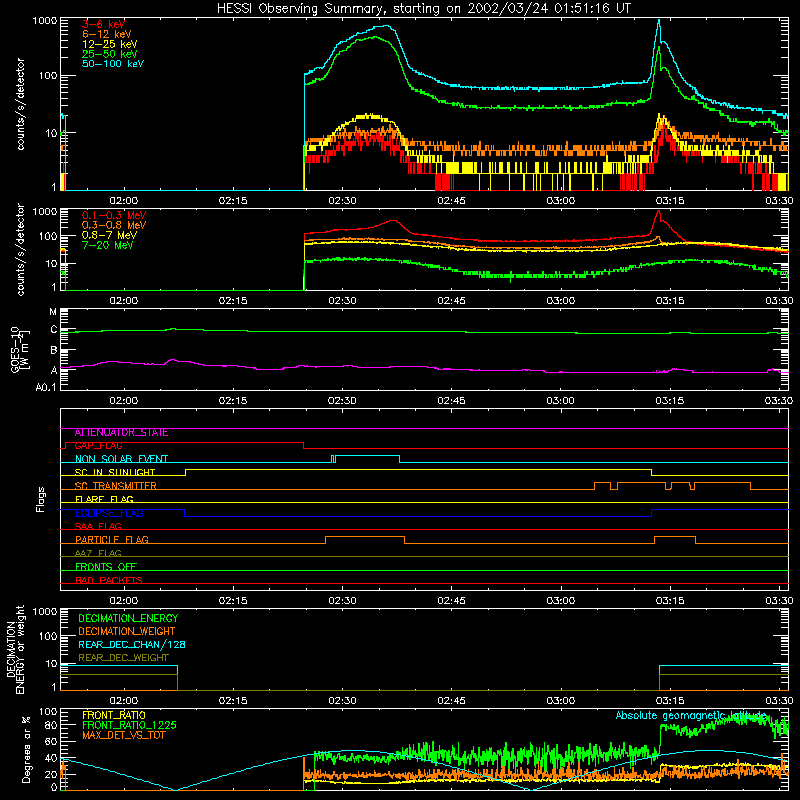800x800 pixels.
Task: Click the DECIMATION_ENERGY legend label
Action: click(128, 618)
